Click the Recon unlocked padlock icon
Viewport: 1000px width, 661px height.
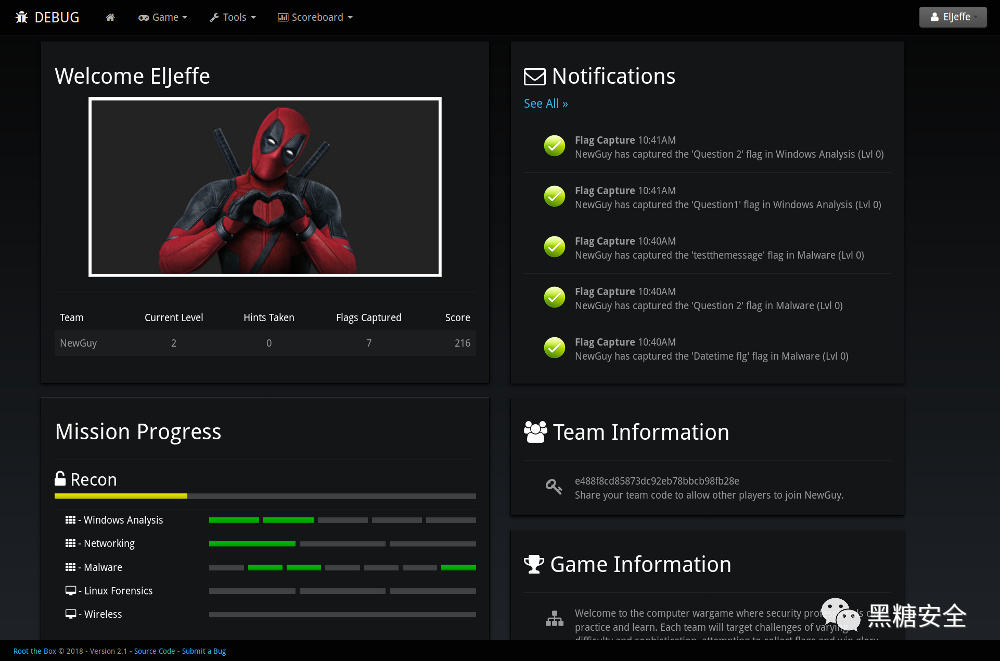[x=61, y=479]
